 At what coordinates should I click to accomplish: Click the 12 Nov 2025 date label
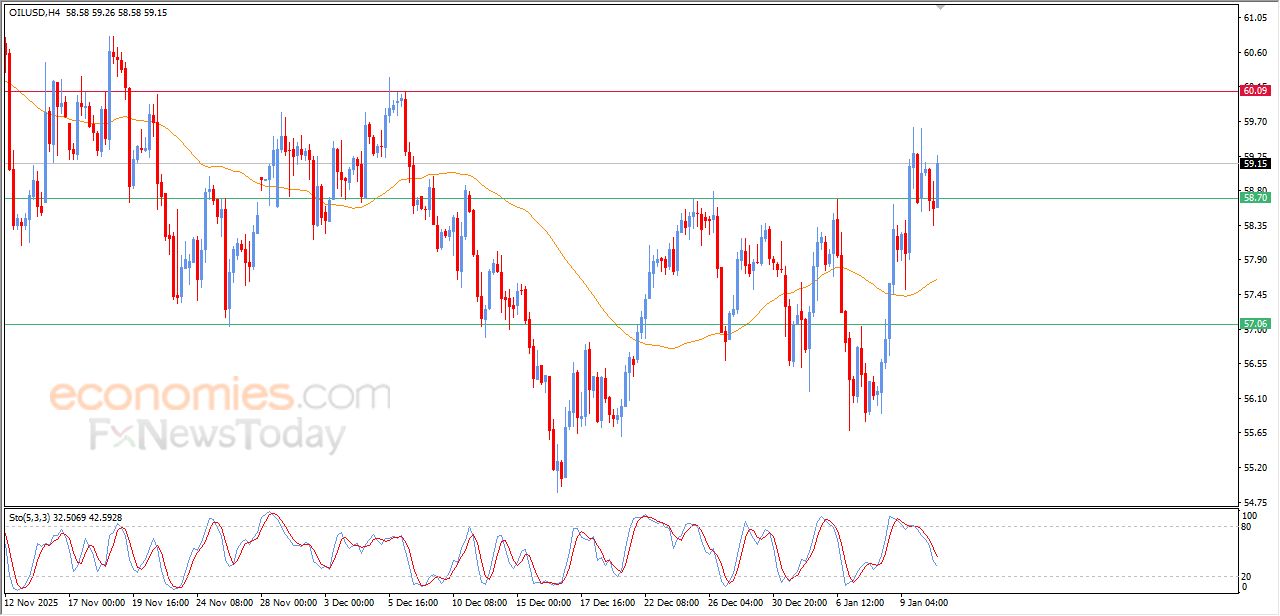[30, 603]
